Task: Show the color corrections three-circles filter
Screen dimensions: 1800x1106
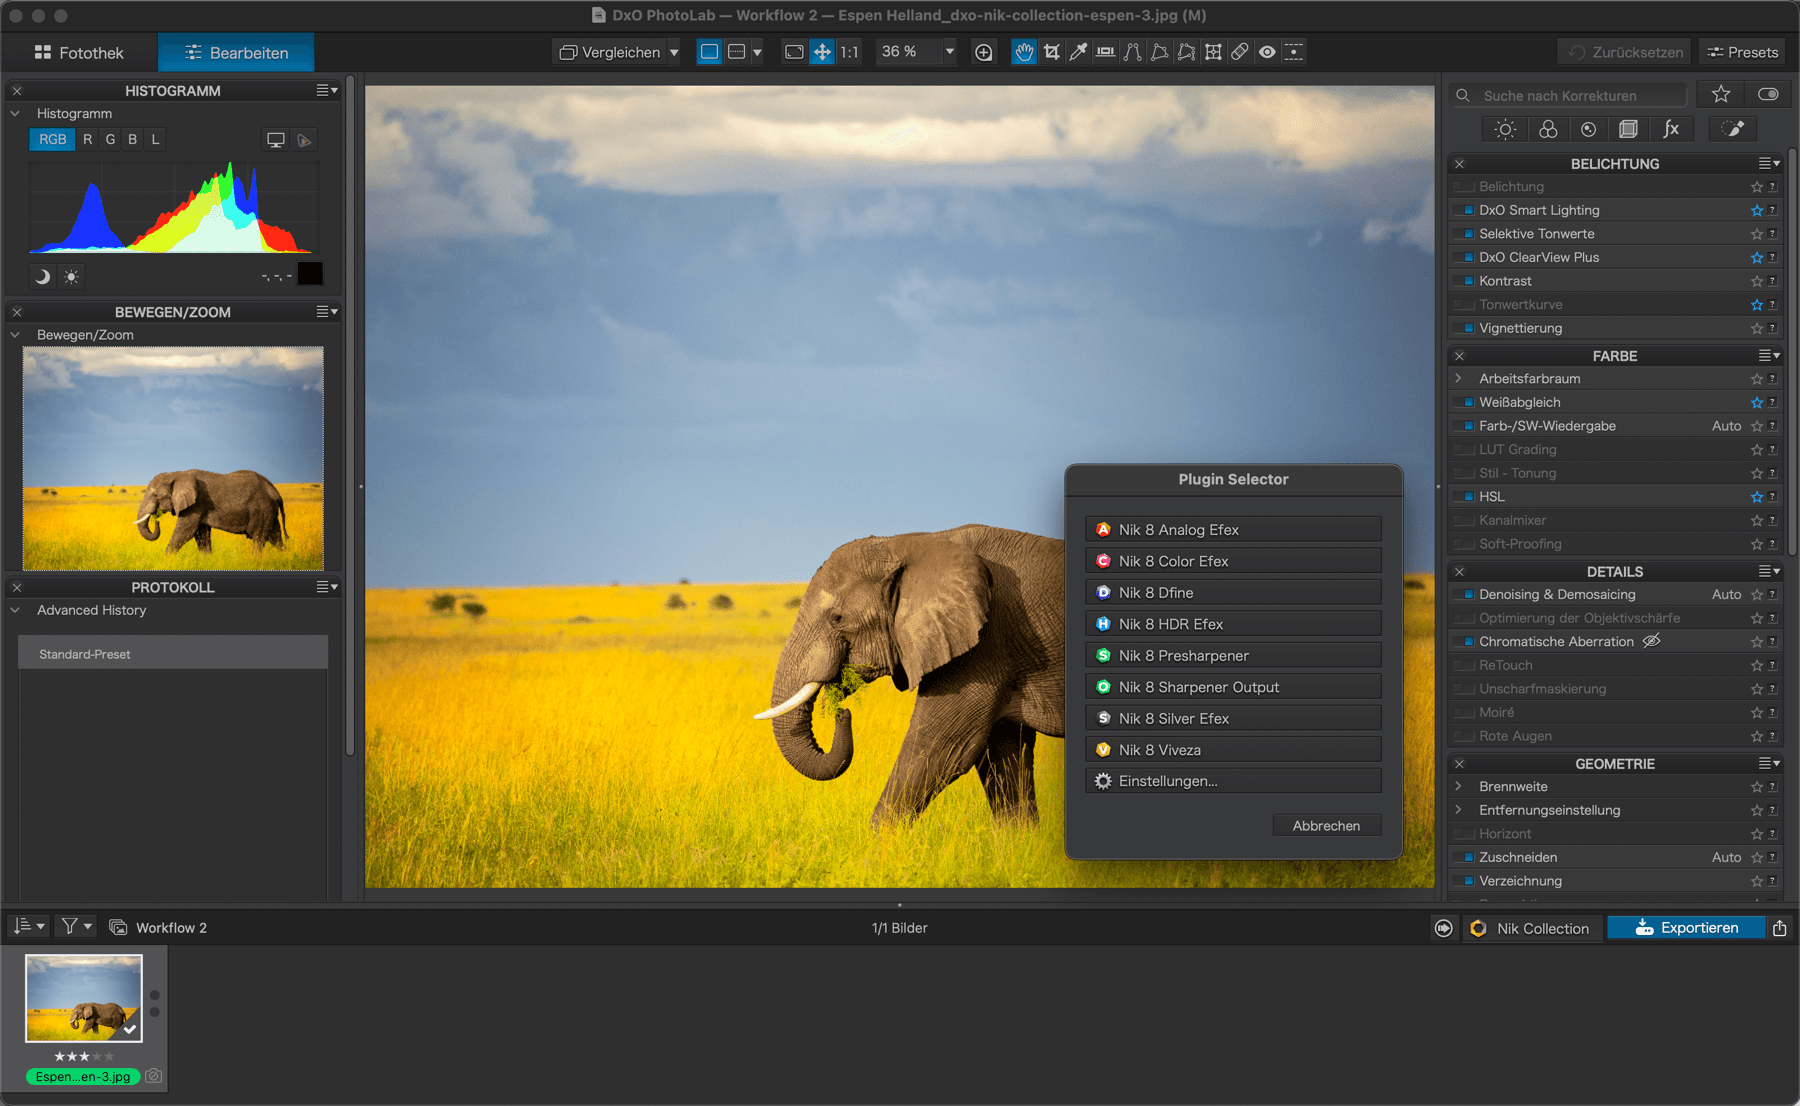Action: (1548, 129)
